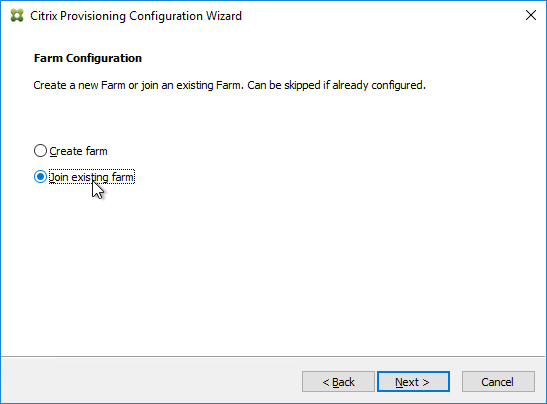This screenshot has width=547, height=404.
Task: Click the Next > button
Action: click(x=413, y=382)
